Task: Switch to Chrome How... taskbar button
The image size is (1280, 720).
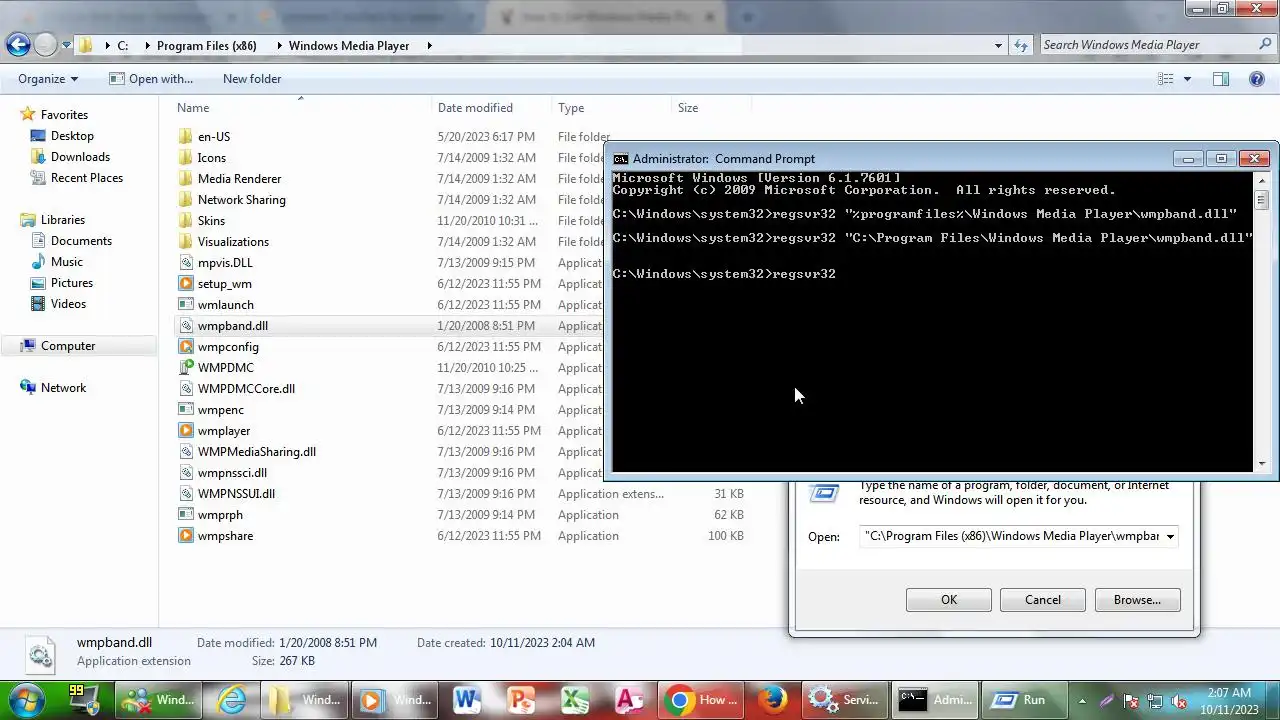Action: pos(701,700)
